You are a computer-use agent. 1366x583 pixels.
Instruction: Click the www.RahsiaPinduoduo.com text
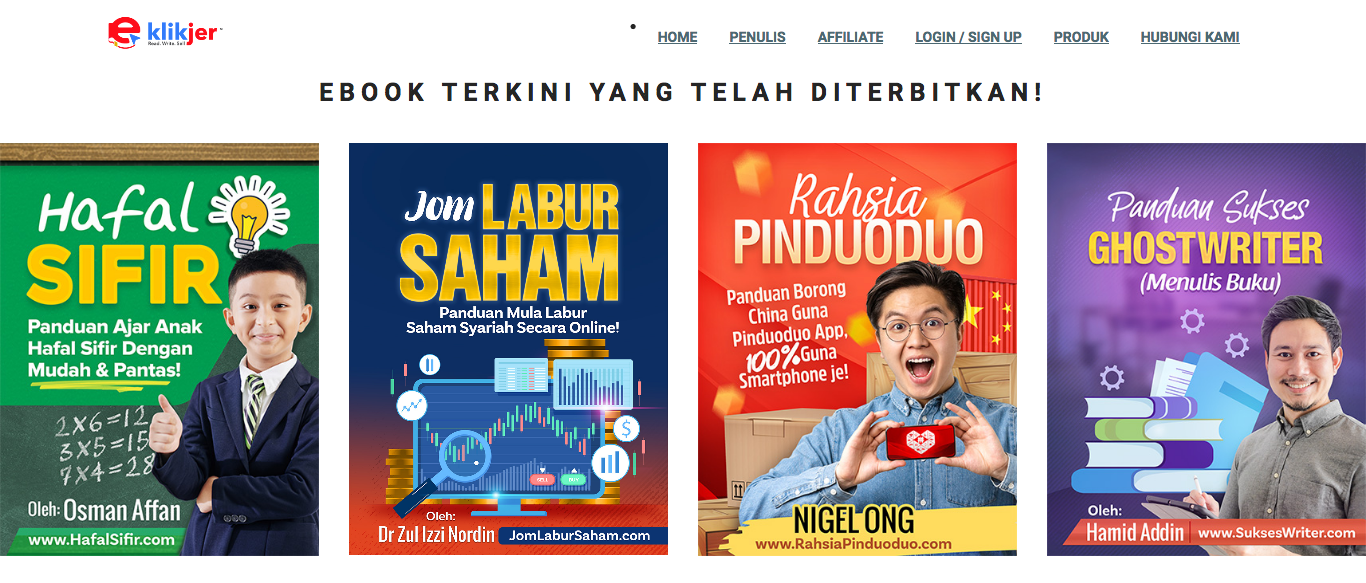click(853, 544)
